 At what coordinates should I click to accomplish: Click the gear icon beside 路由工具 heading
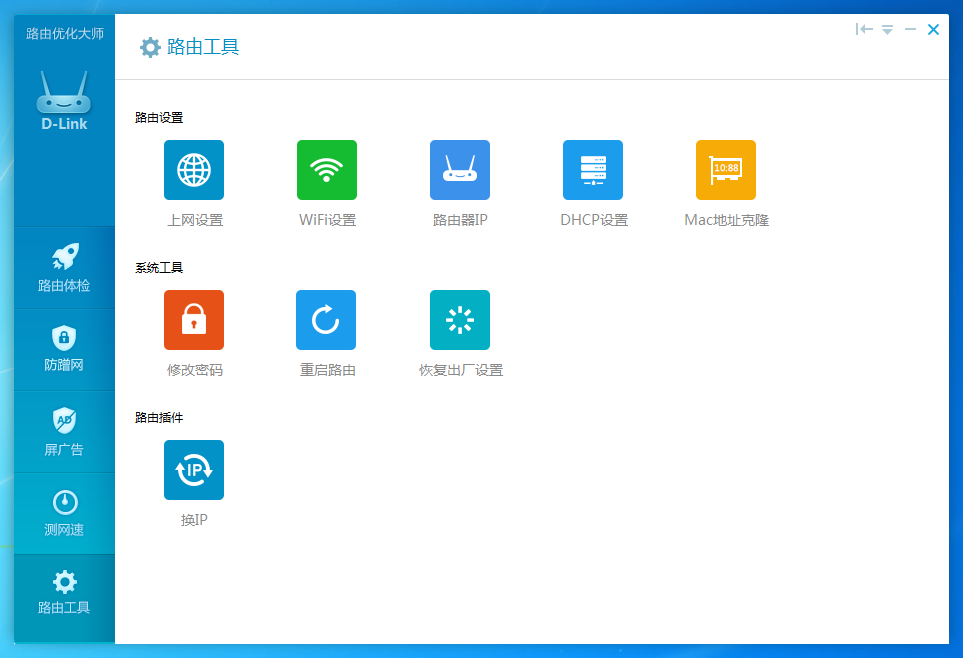(x=150, y=47)
